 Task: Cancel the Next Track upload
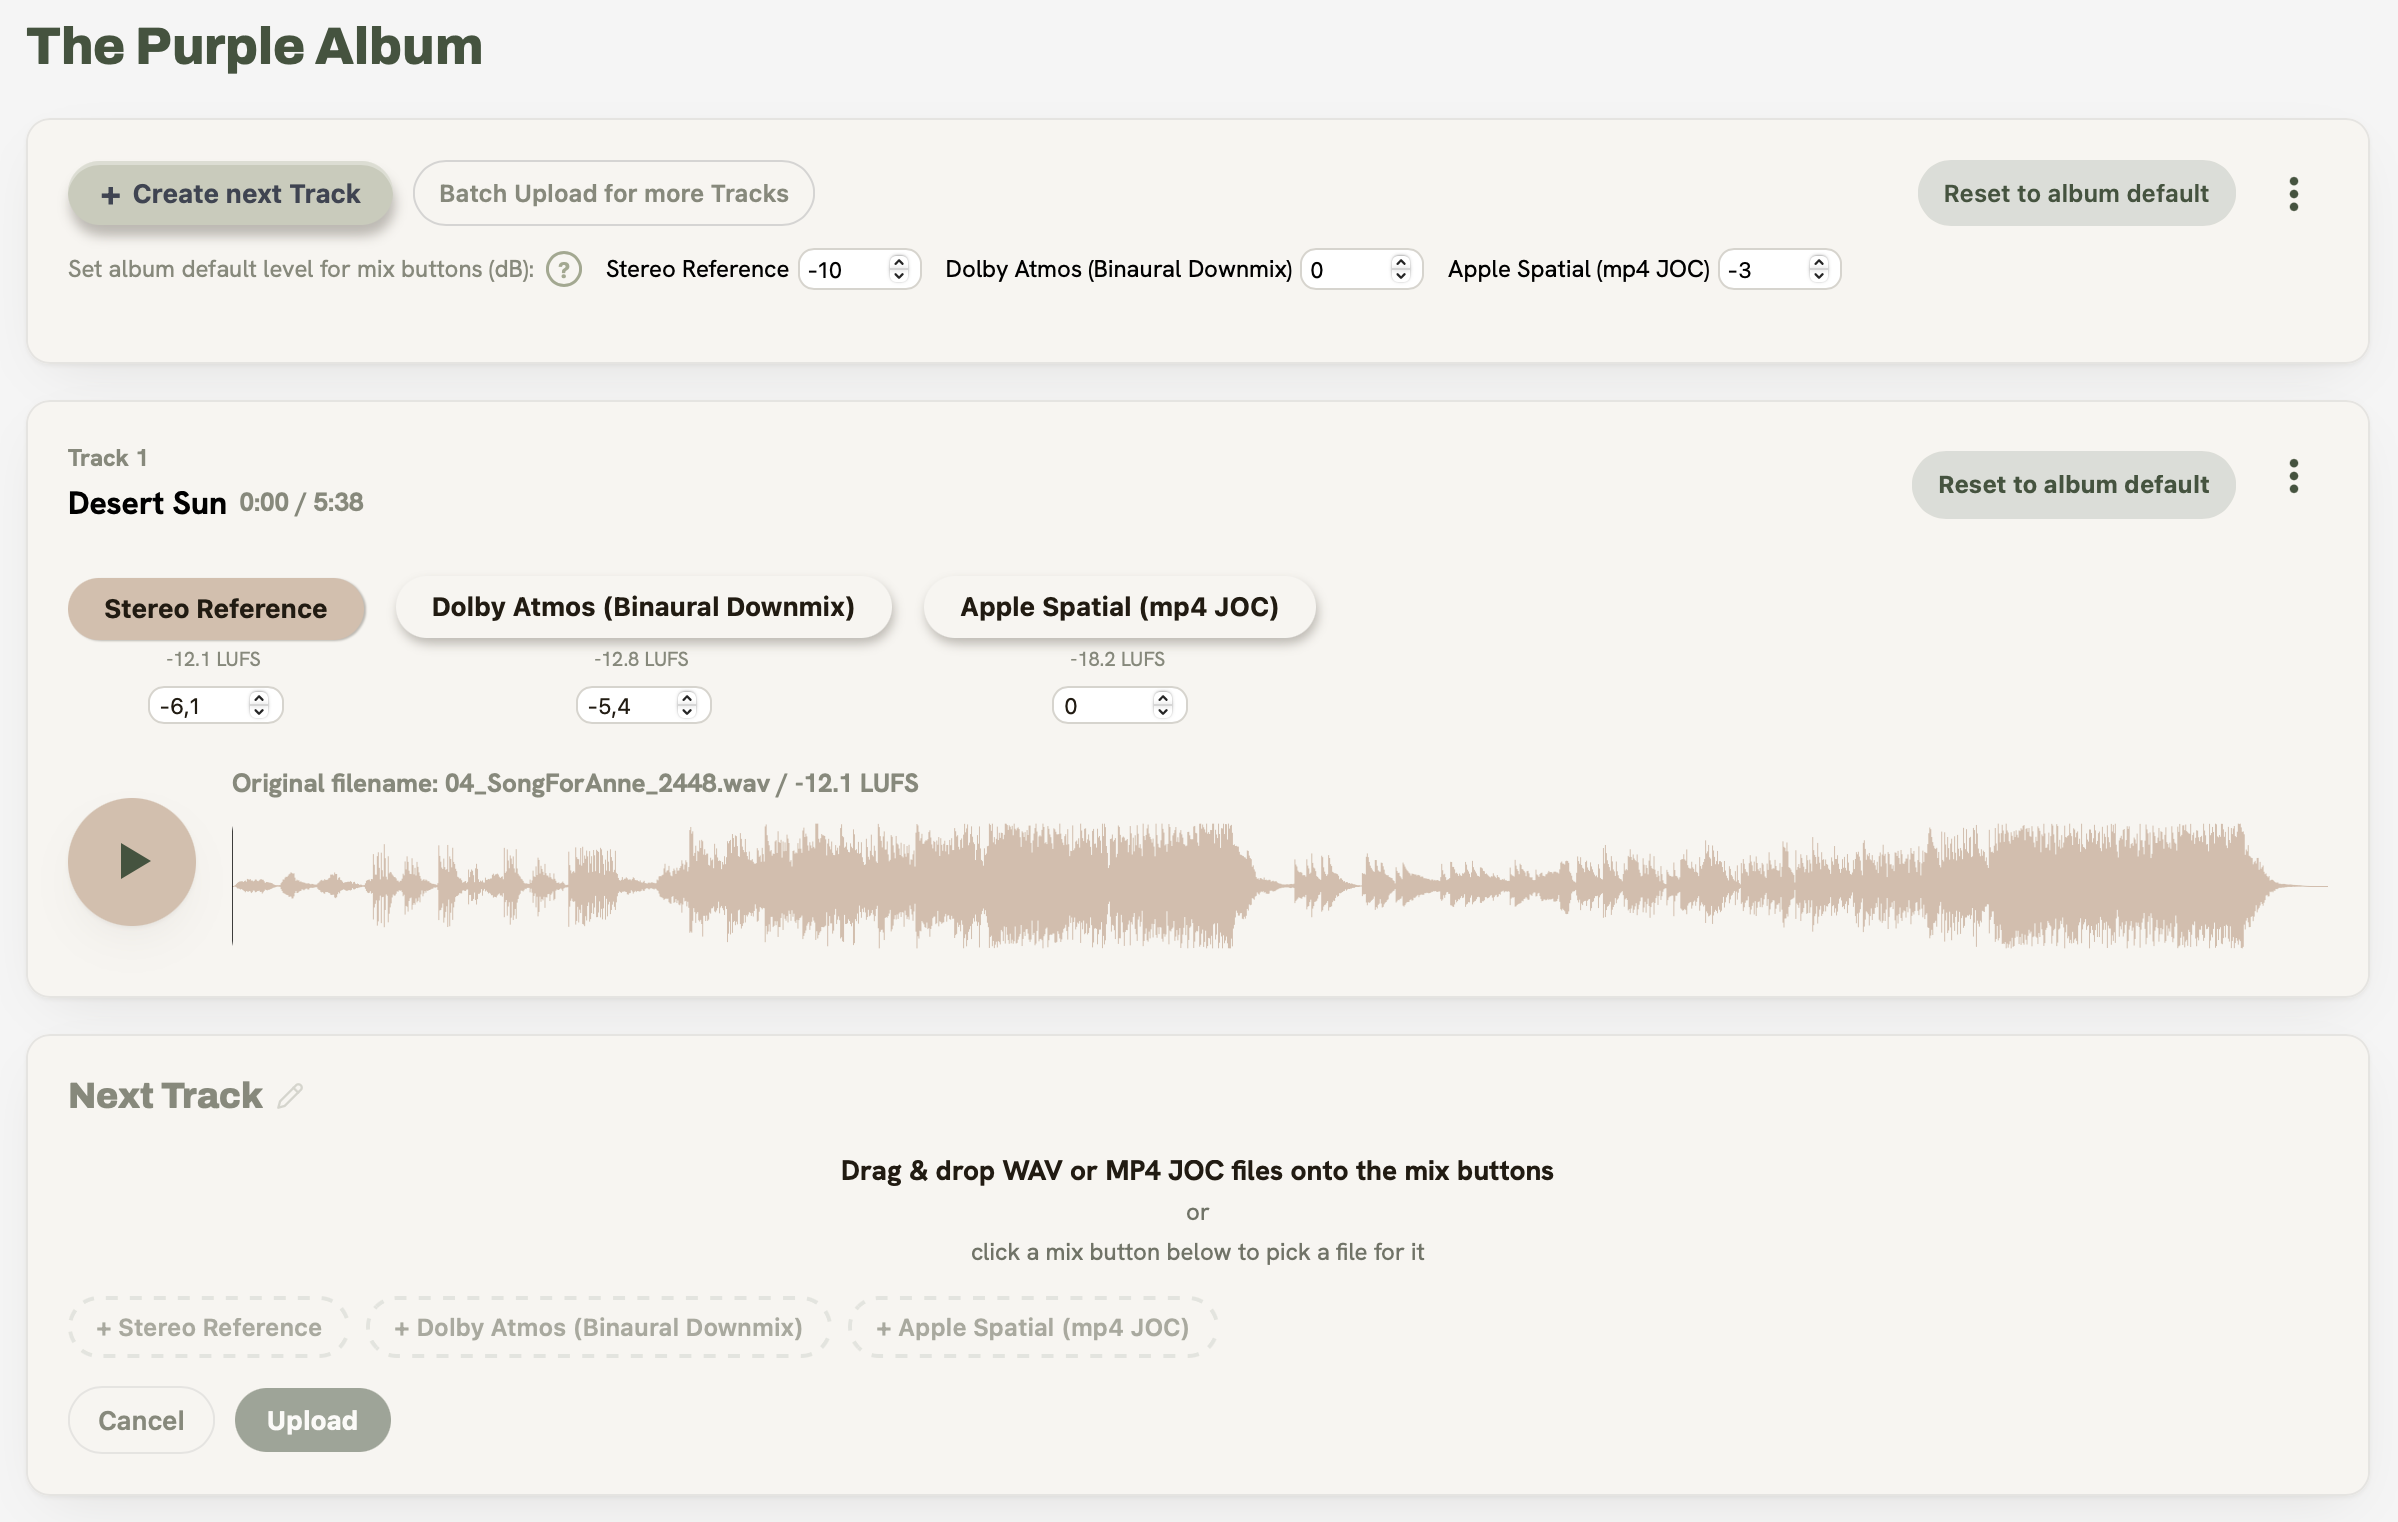click(141, 1420)
